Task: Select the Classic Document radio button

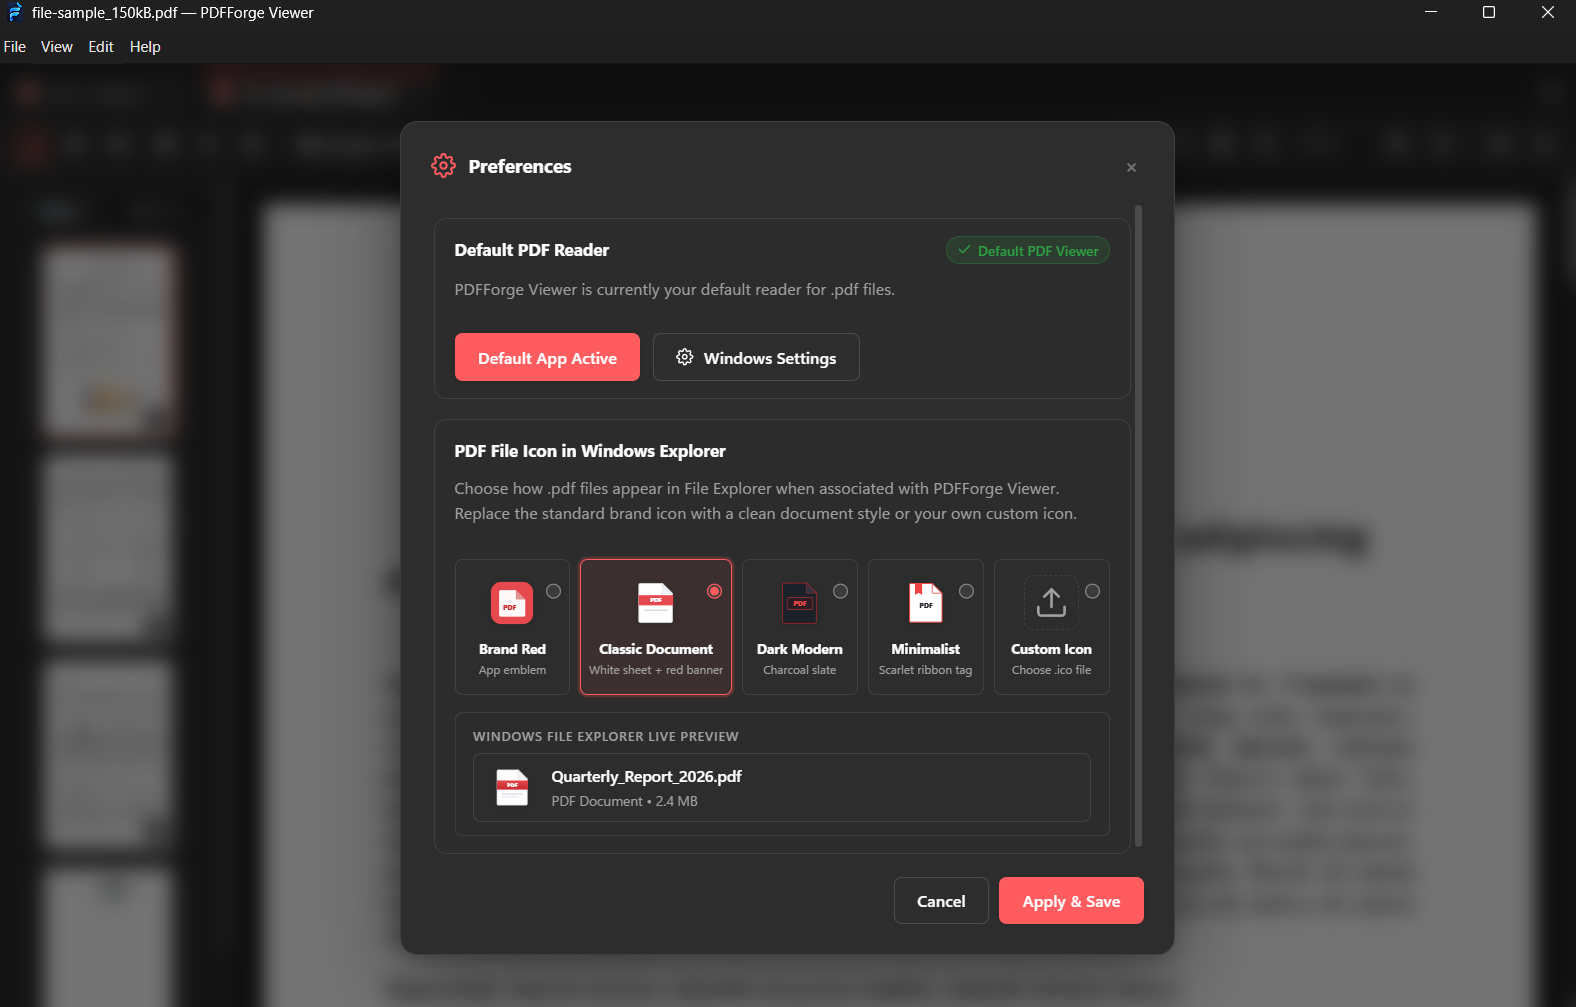Action: [714, 591]
